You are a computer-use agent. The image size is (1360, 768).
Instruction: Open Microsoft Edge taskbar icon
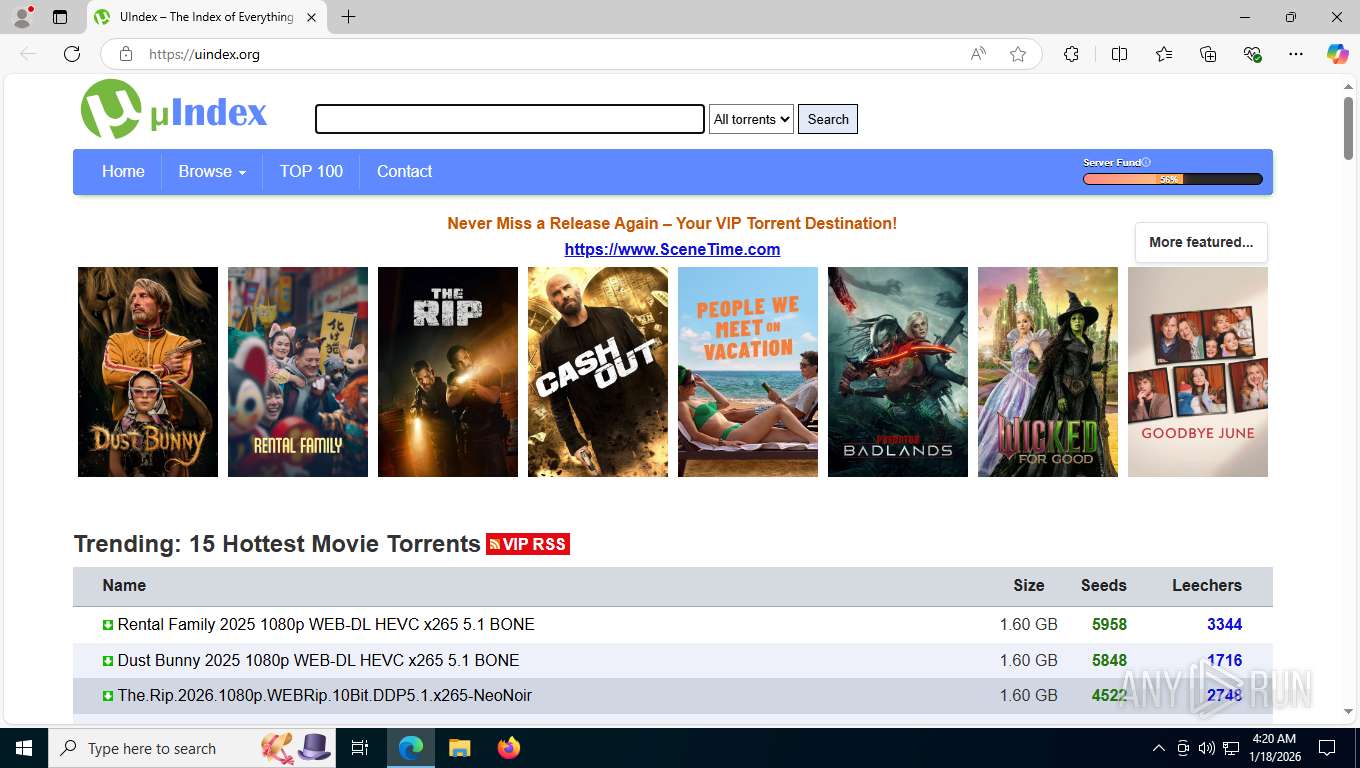410,748
